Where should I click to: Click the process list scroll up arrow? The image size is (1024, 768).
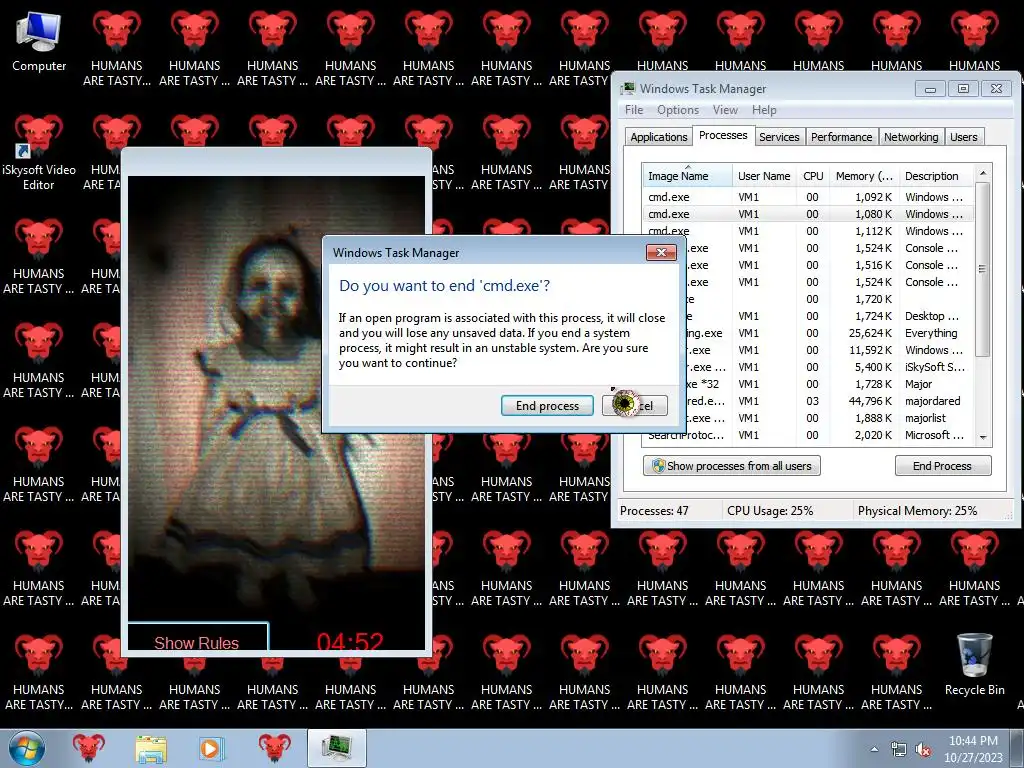[x=983, y=173]
